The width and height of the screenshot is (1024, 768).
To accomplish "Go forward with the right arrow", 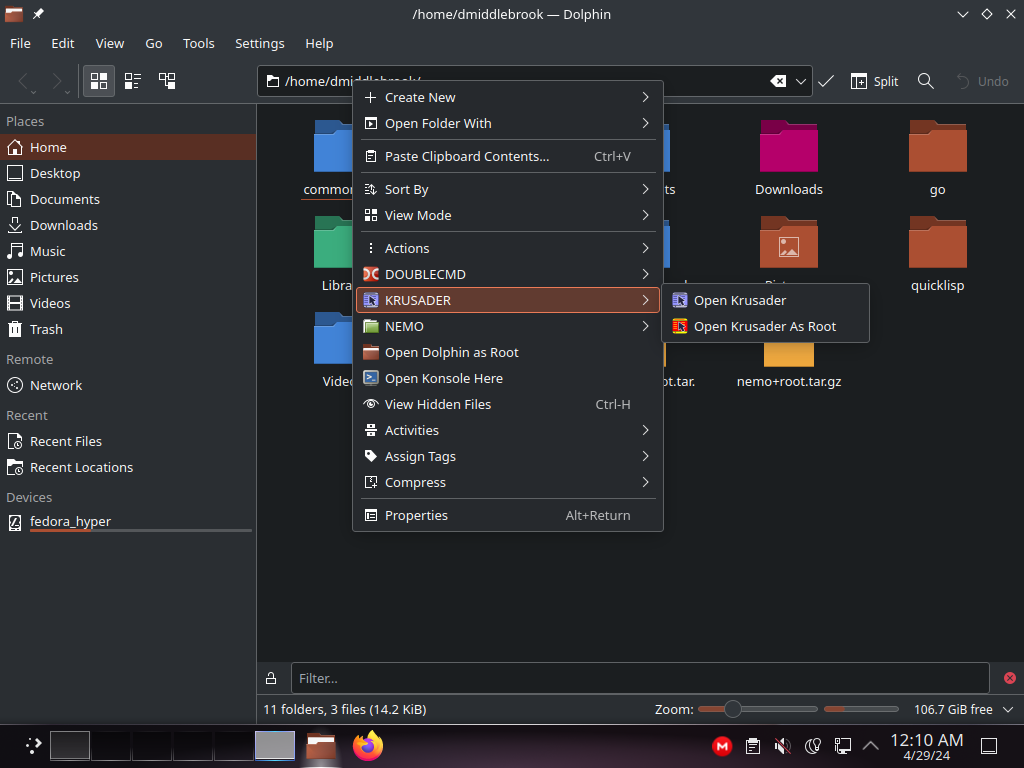I will coord(57,81).
